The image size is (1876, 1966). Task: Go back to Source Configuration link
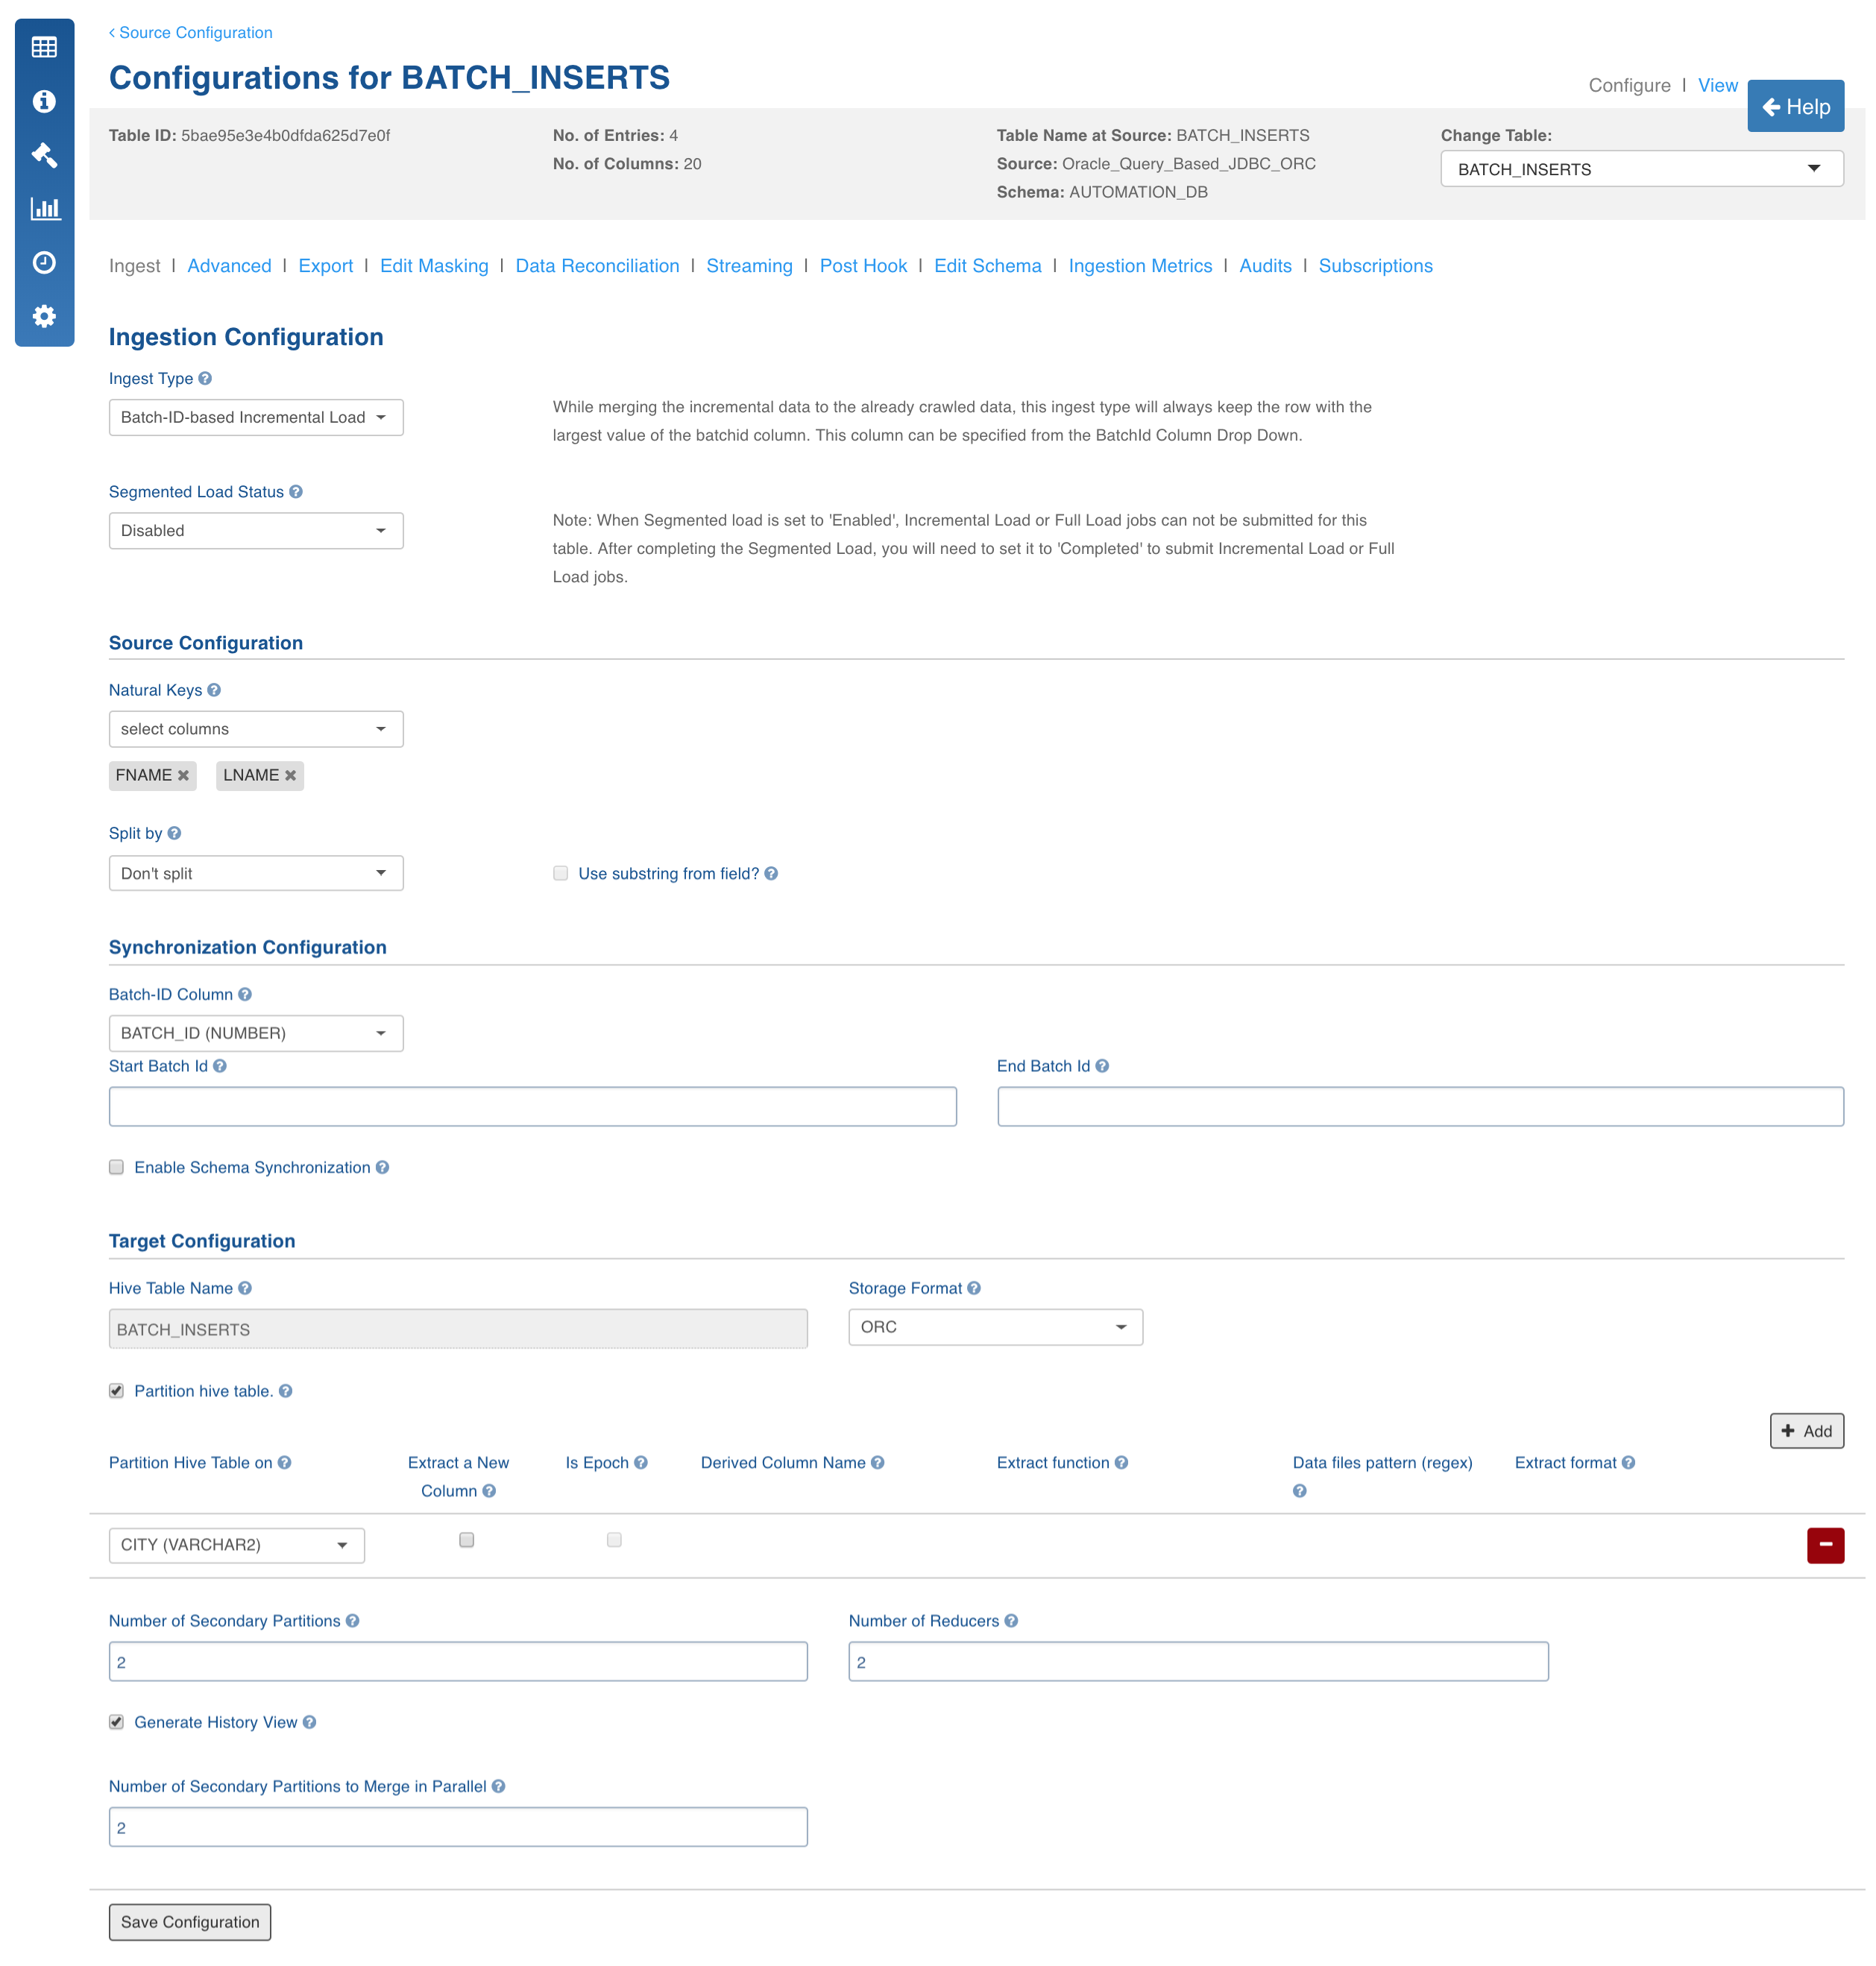pyautogui.click(x=191, y=32)
